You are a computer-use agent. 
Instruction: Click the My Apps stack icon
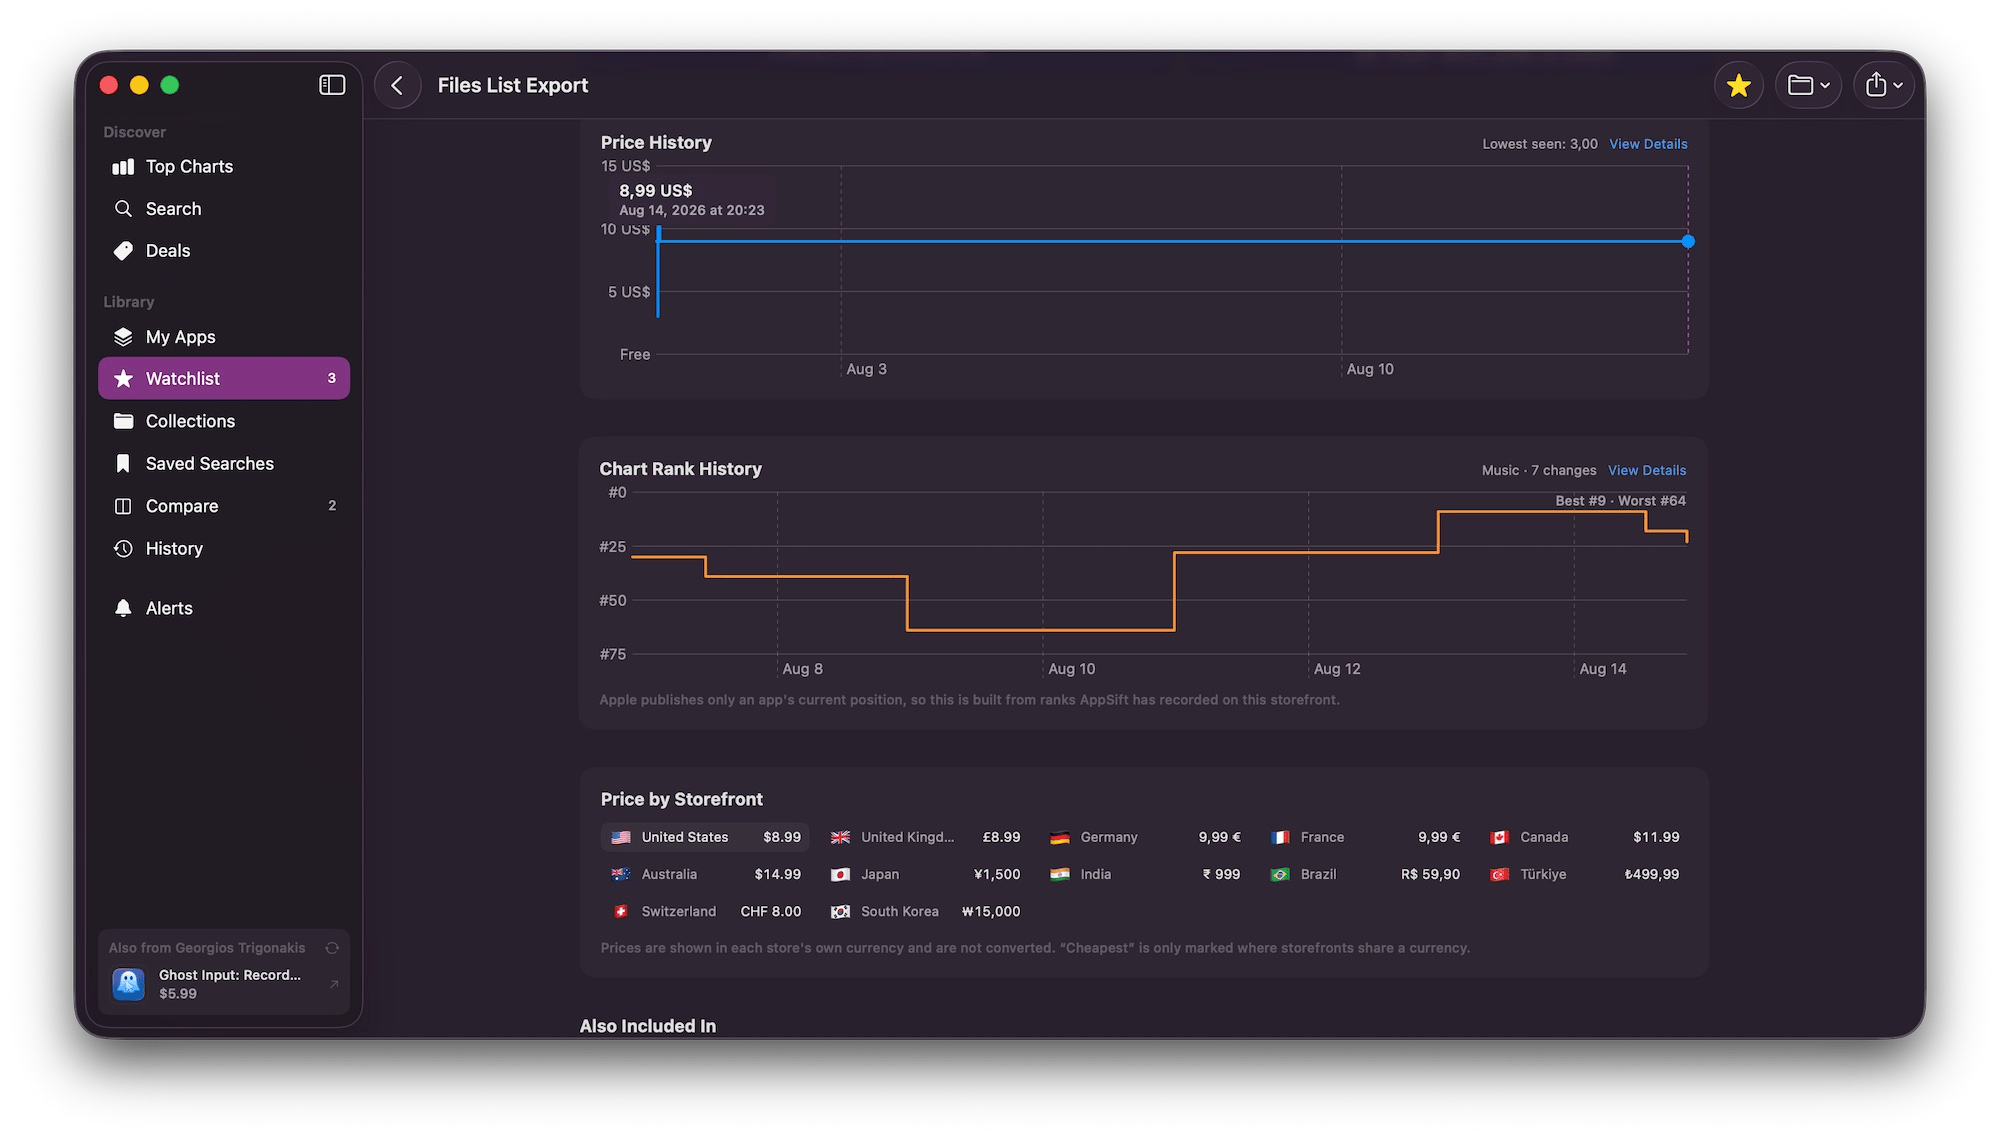123,337
